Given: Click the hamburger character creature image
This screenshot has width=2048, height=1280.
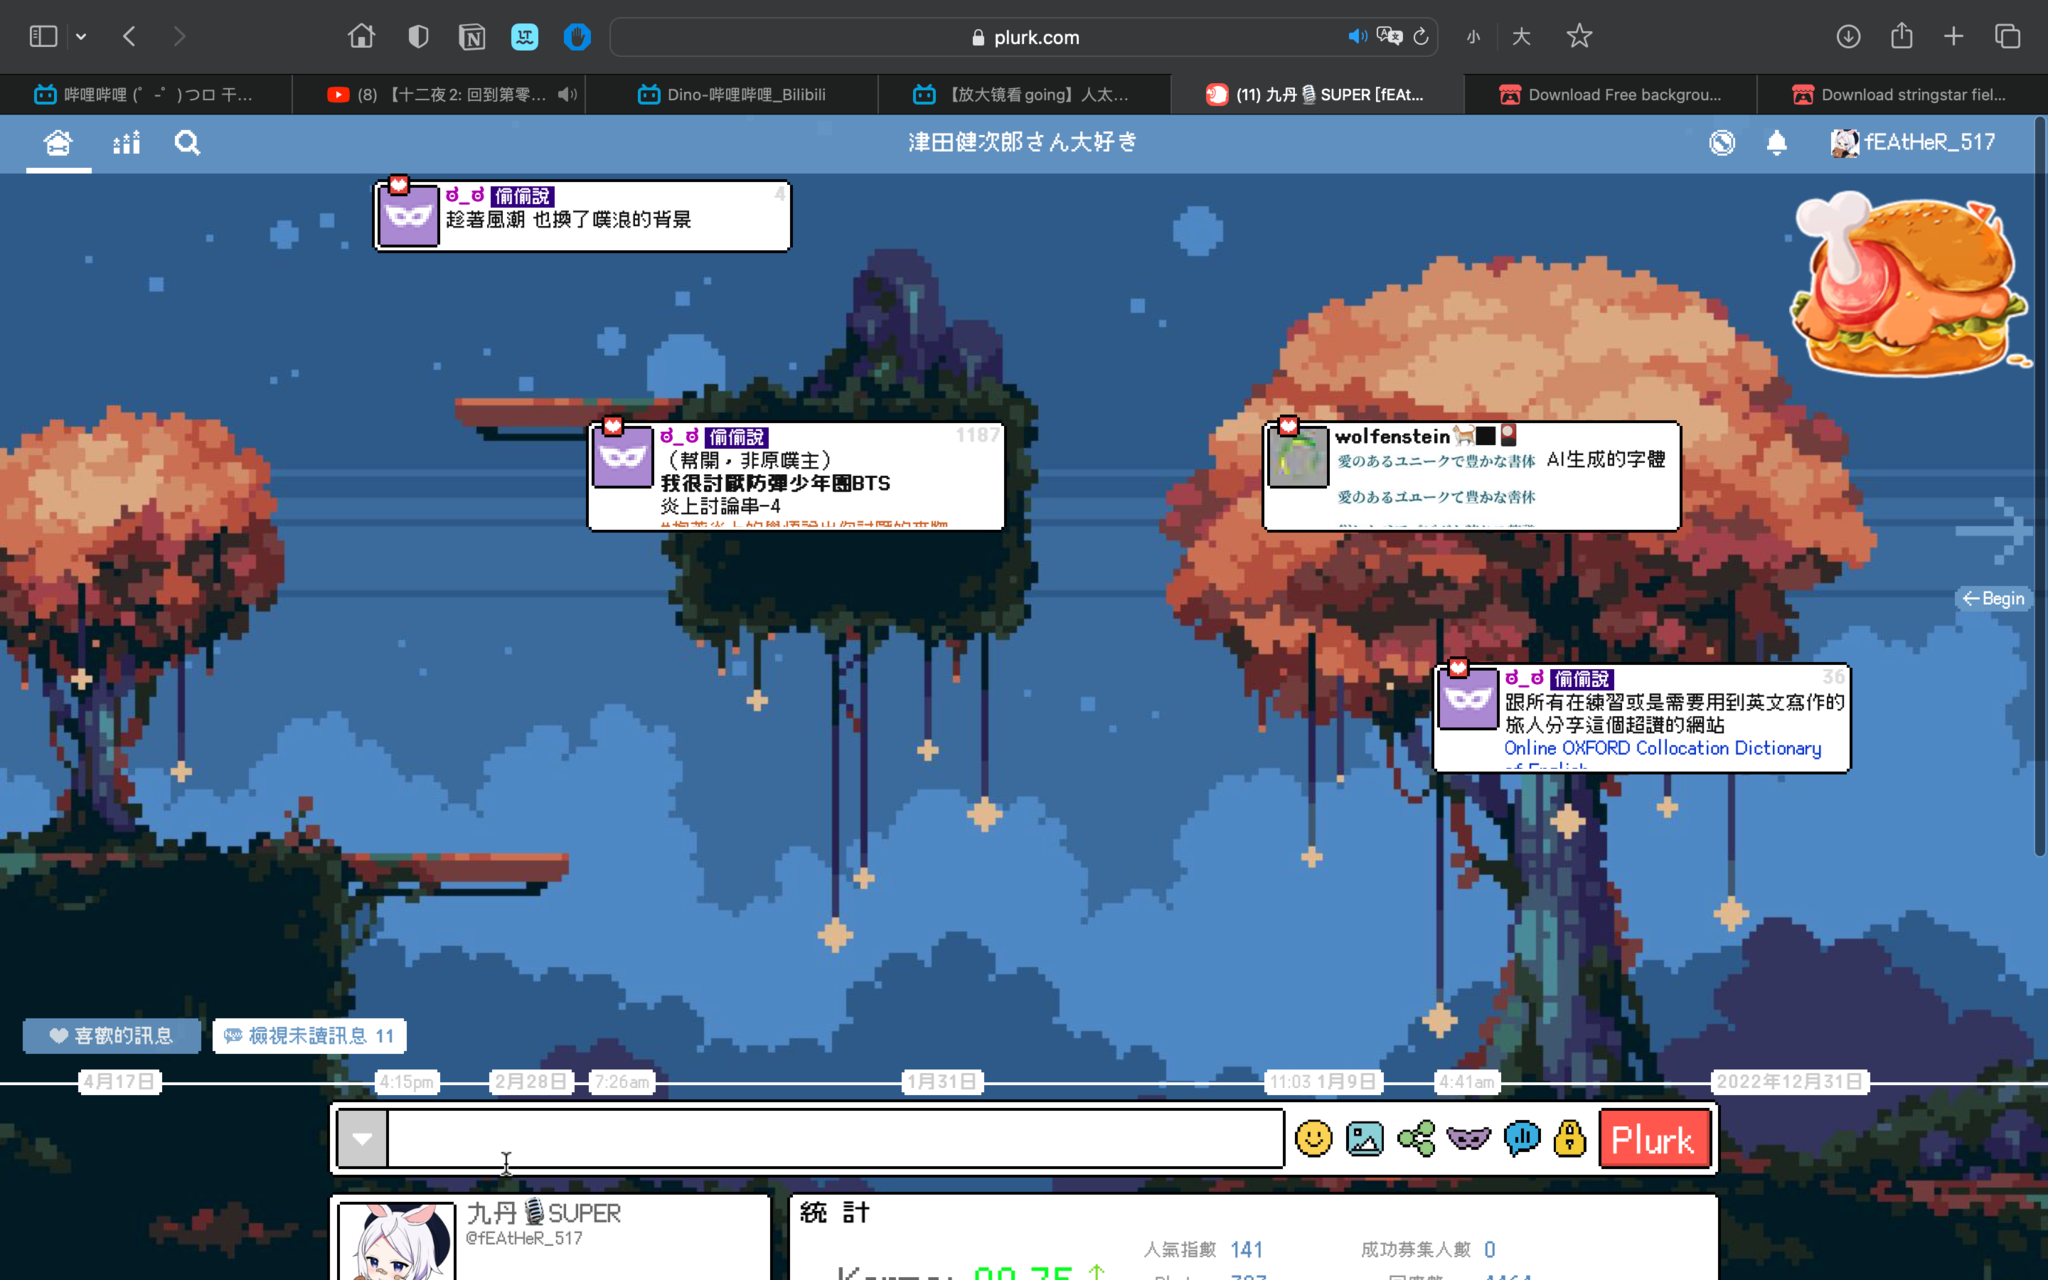Looking at the screenshot, I should click(x=1910, y=285).
